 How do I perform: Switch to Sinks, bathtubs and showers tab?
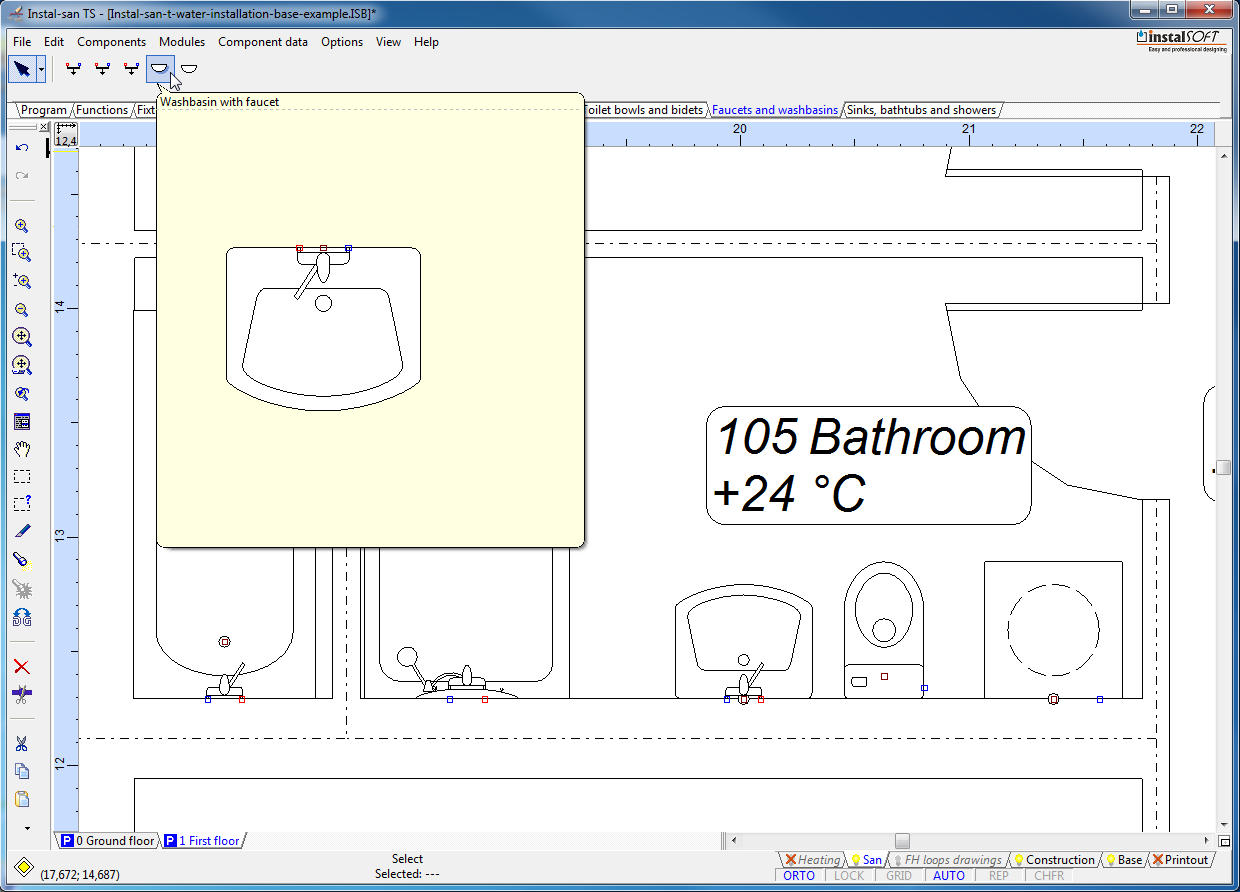click(x=921, y=110)
